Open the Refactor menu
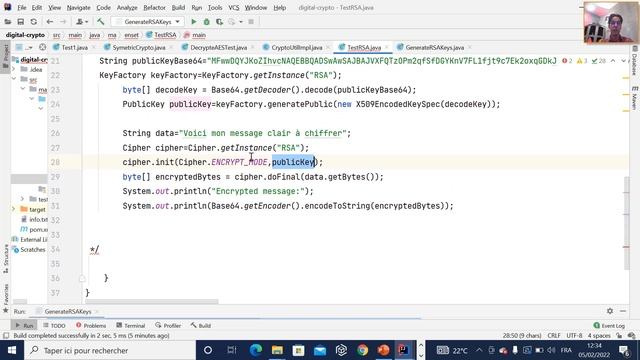Screen dimensions: 640x360 click(x=154, y=7)
